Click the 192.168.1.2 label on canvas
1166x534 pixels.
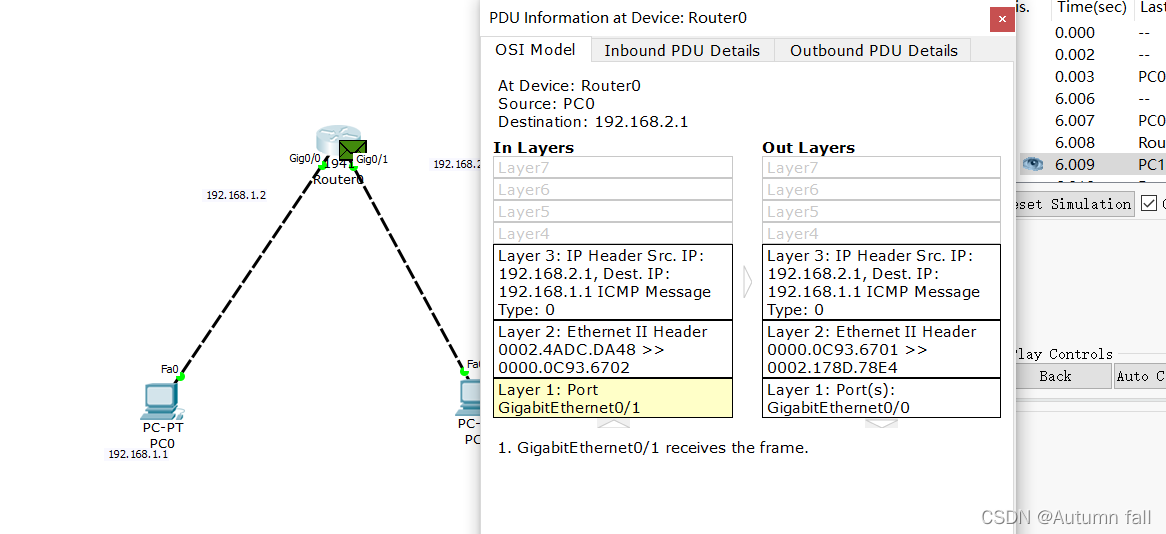(x=236, y=196)
